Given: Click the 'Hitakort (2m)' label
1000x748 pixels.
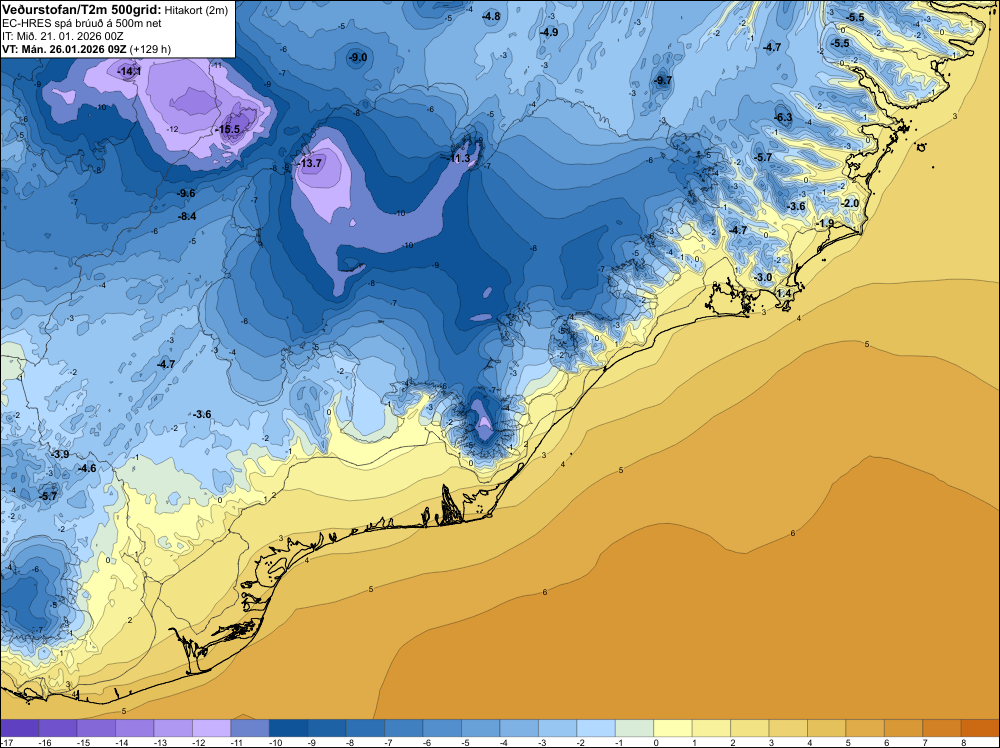Looking at the screenshot, I should [194, 9].
